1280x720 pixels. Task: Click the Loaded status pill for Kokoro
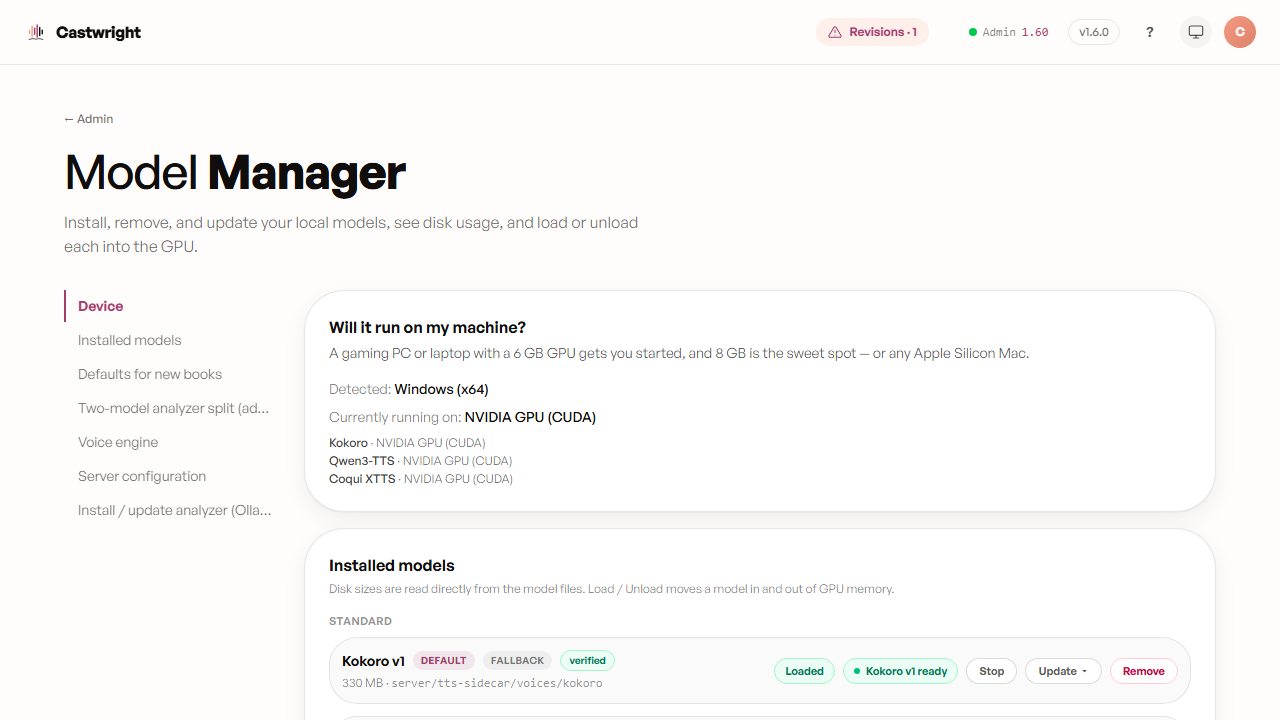click(x=804, y=671)
